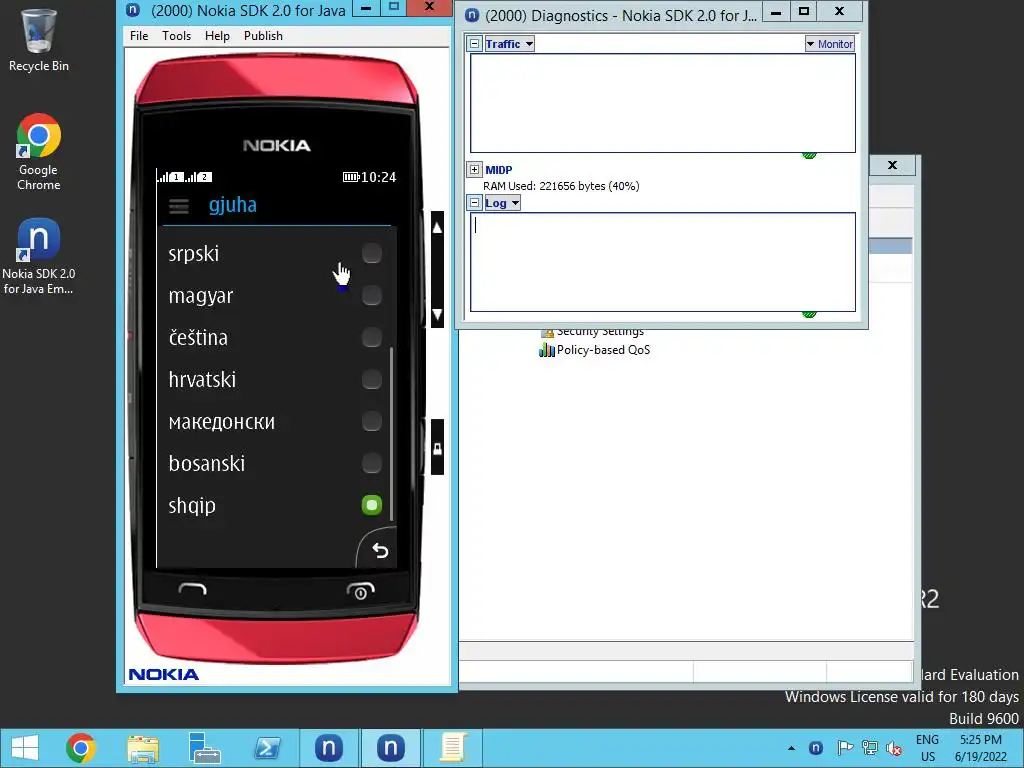Viewport: 1024px width, 768px height.
Task: Click the Windows Start button
Action: (25, 748)
